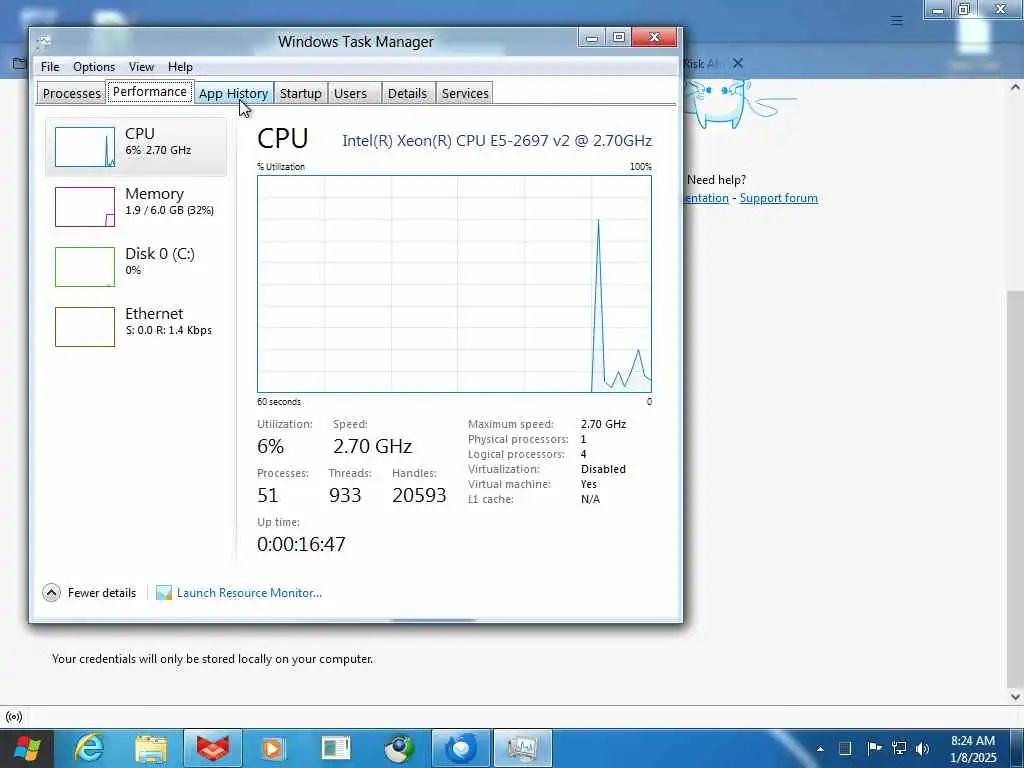Open the App History tab
This screenshot has height=768, width=1024.
(233, 93)
